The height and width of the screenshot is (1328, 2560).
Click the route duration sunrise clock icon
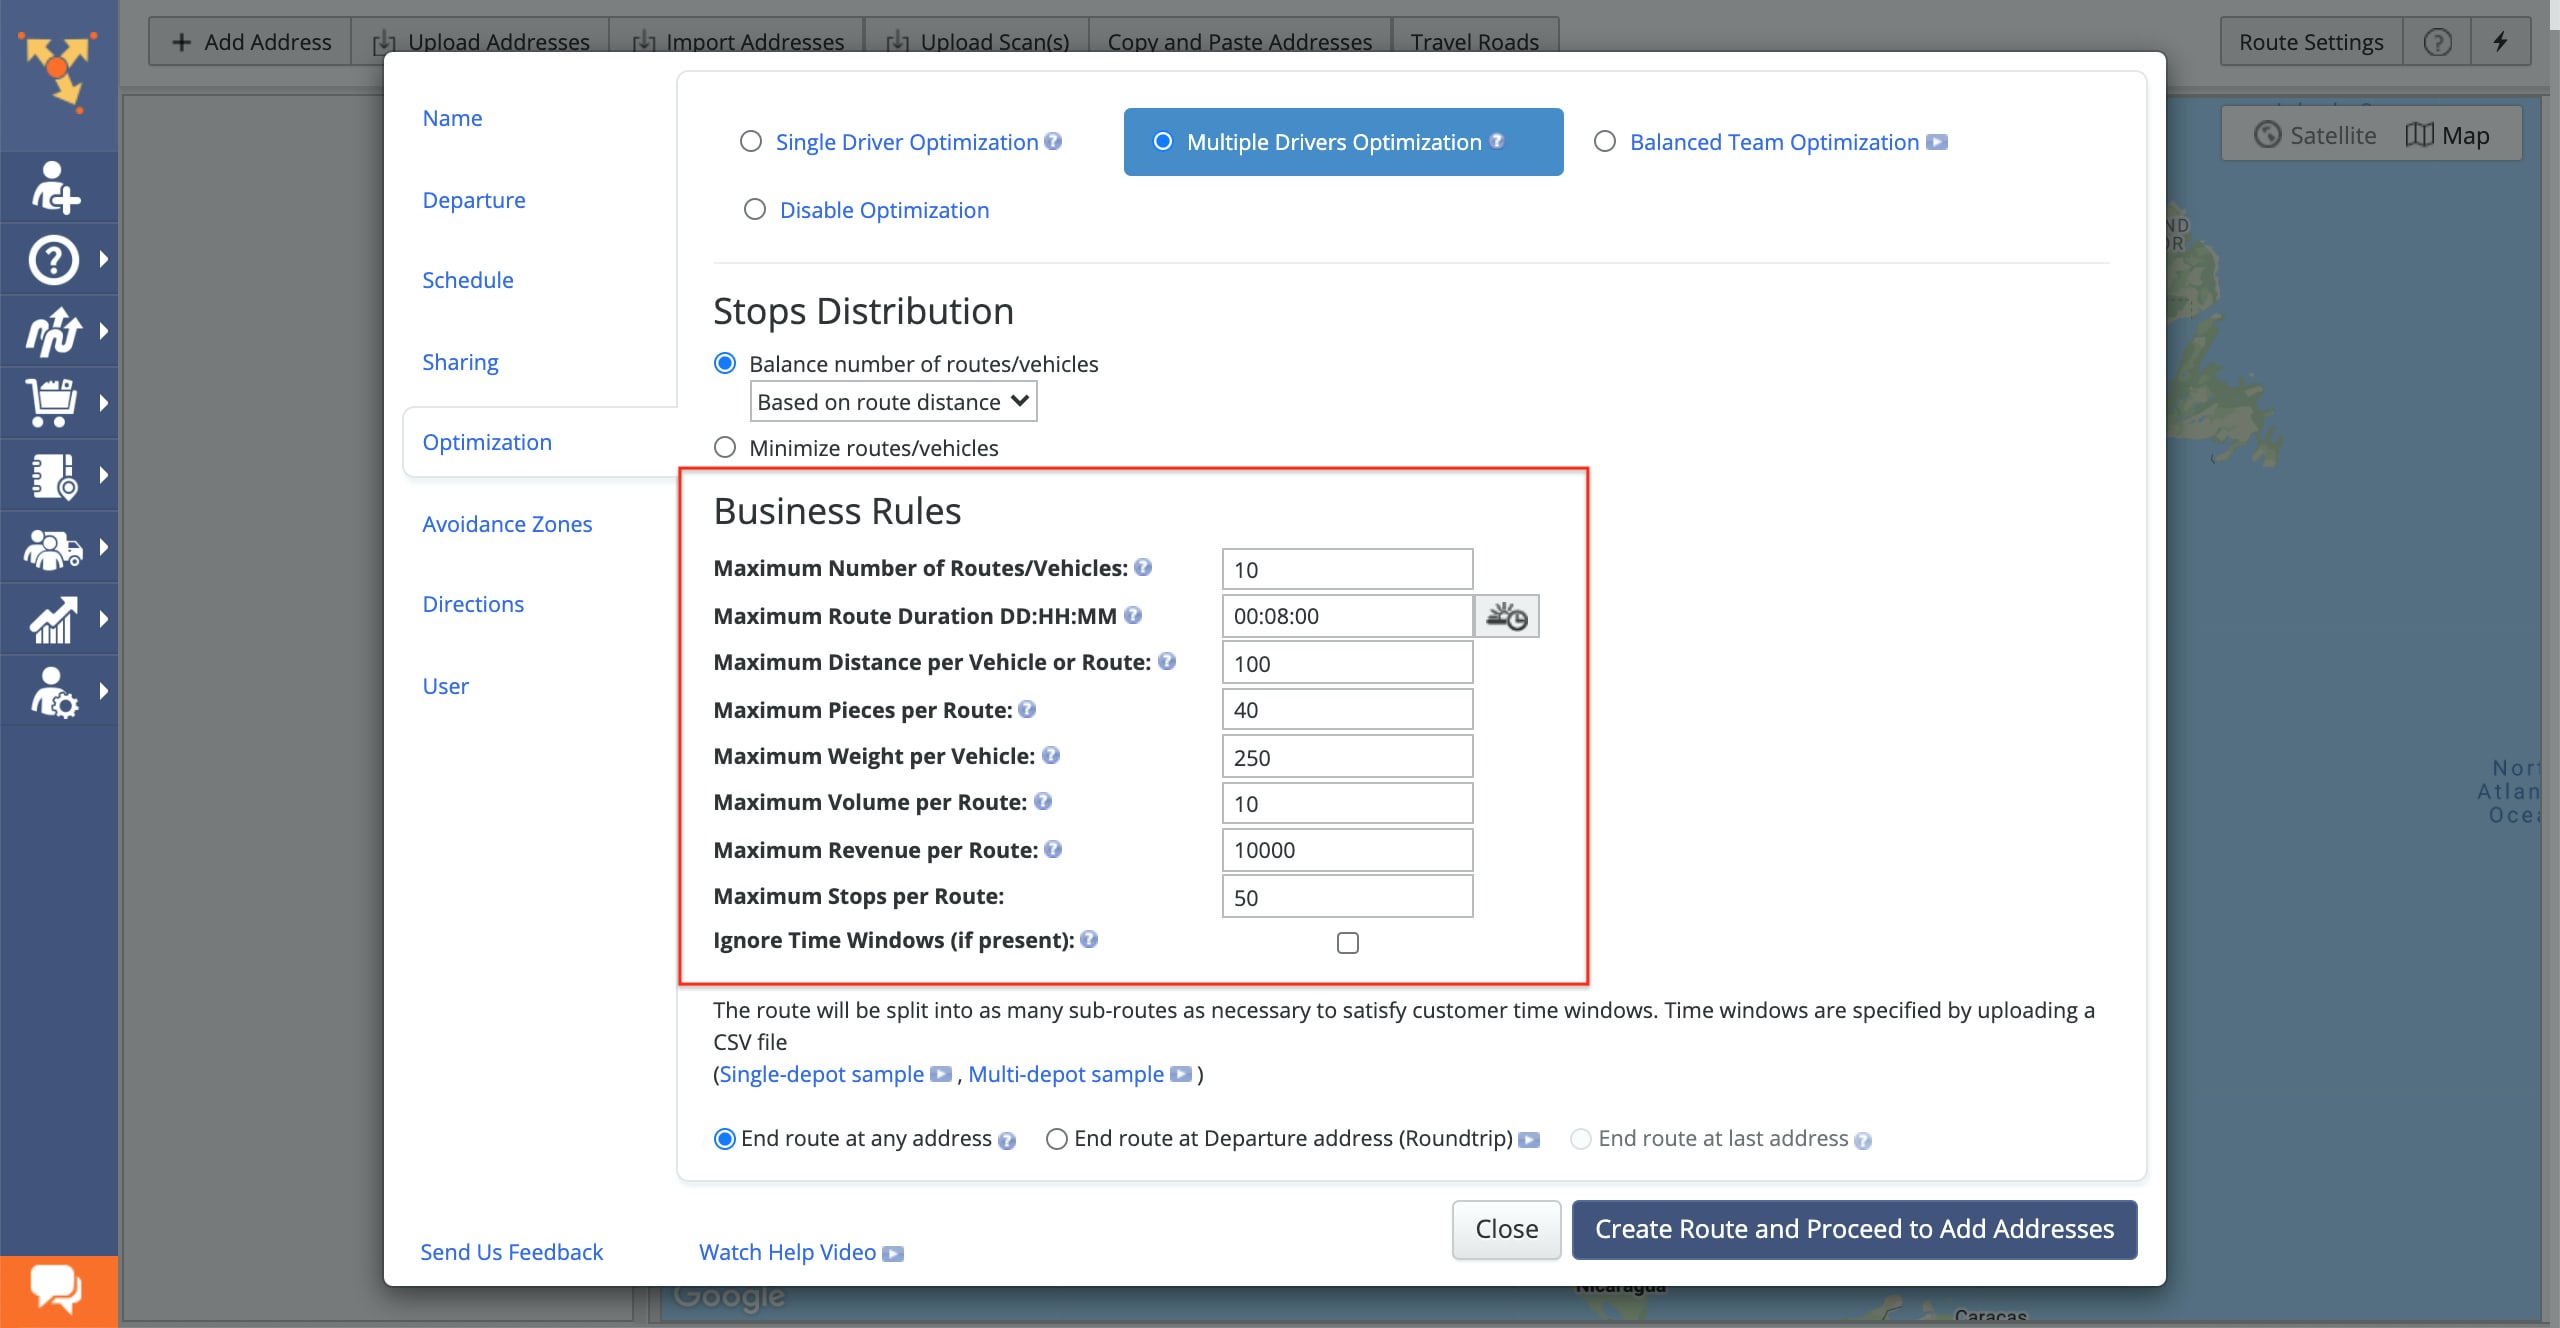click(1506, 616)
